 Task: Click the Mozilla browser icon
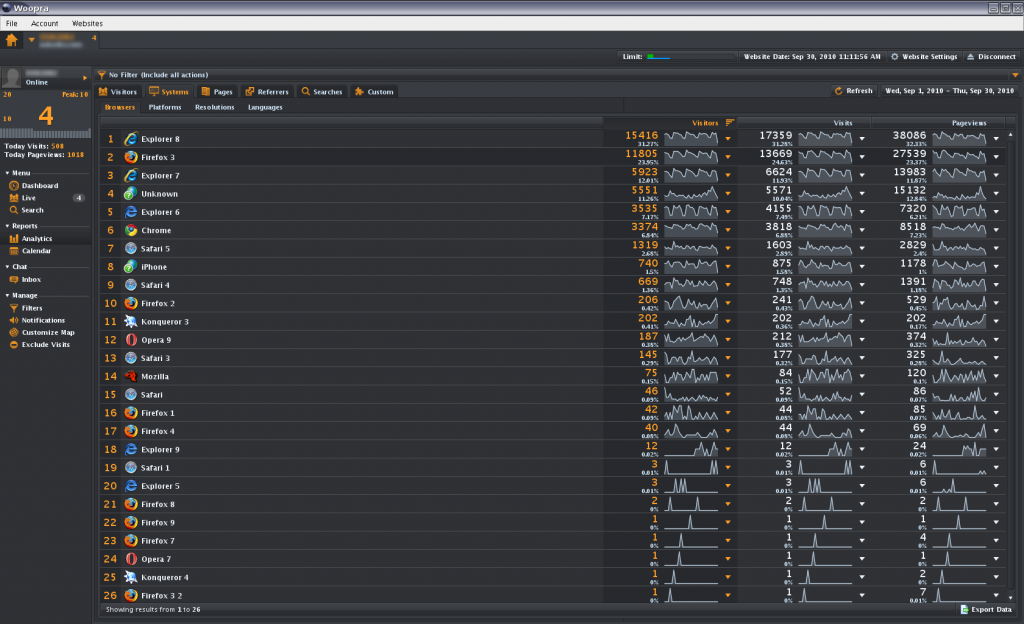click(131, 377)
